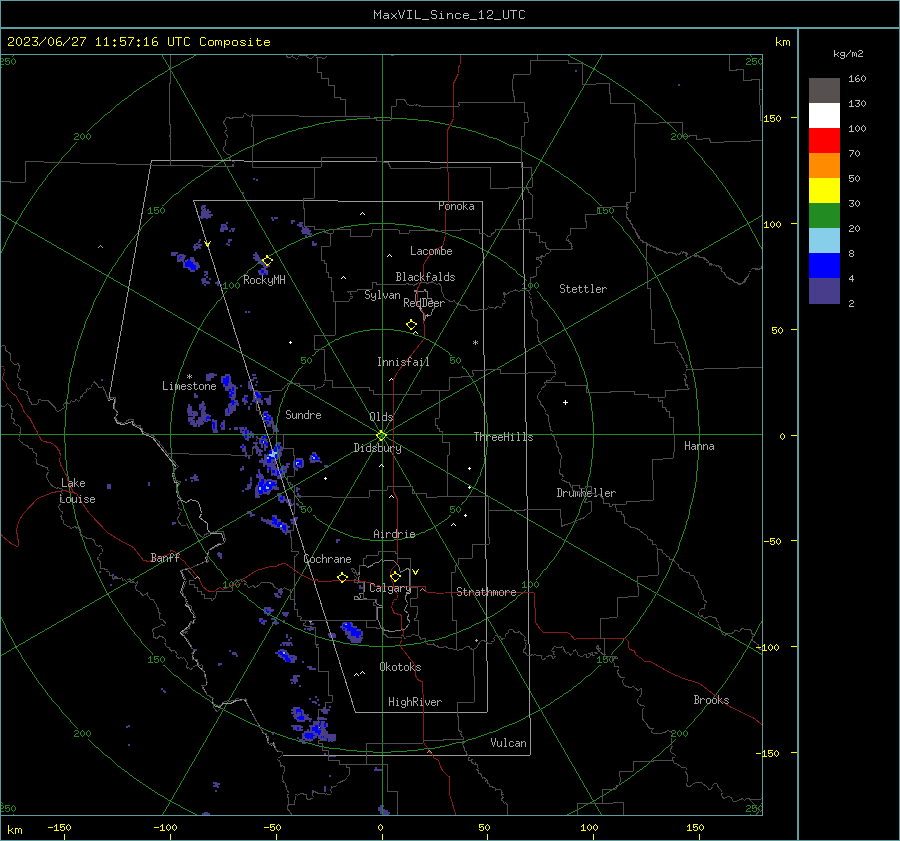Select the 30 legend value
The image size is (900, 841).
point(854,203)
